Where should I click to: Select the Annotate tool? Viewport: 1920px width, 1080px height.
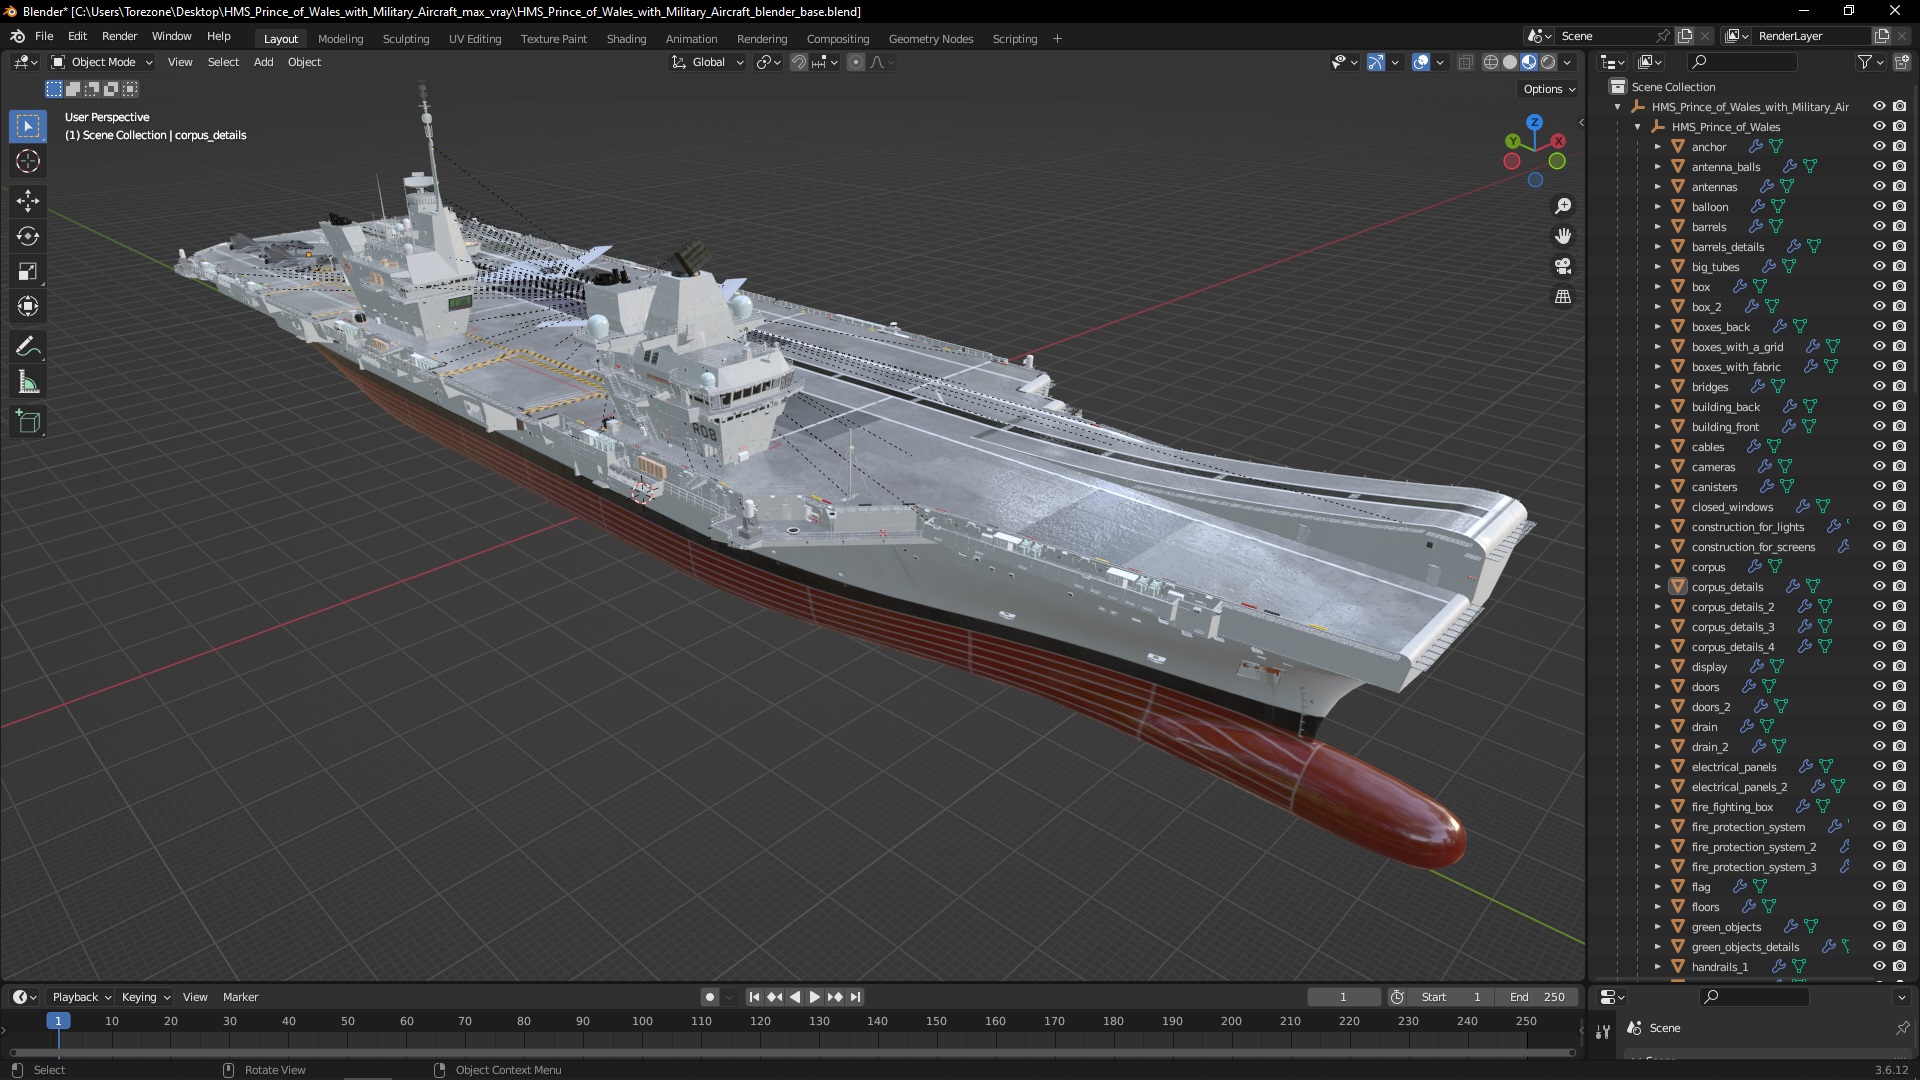tap(28, 347)
